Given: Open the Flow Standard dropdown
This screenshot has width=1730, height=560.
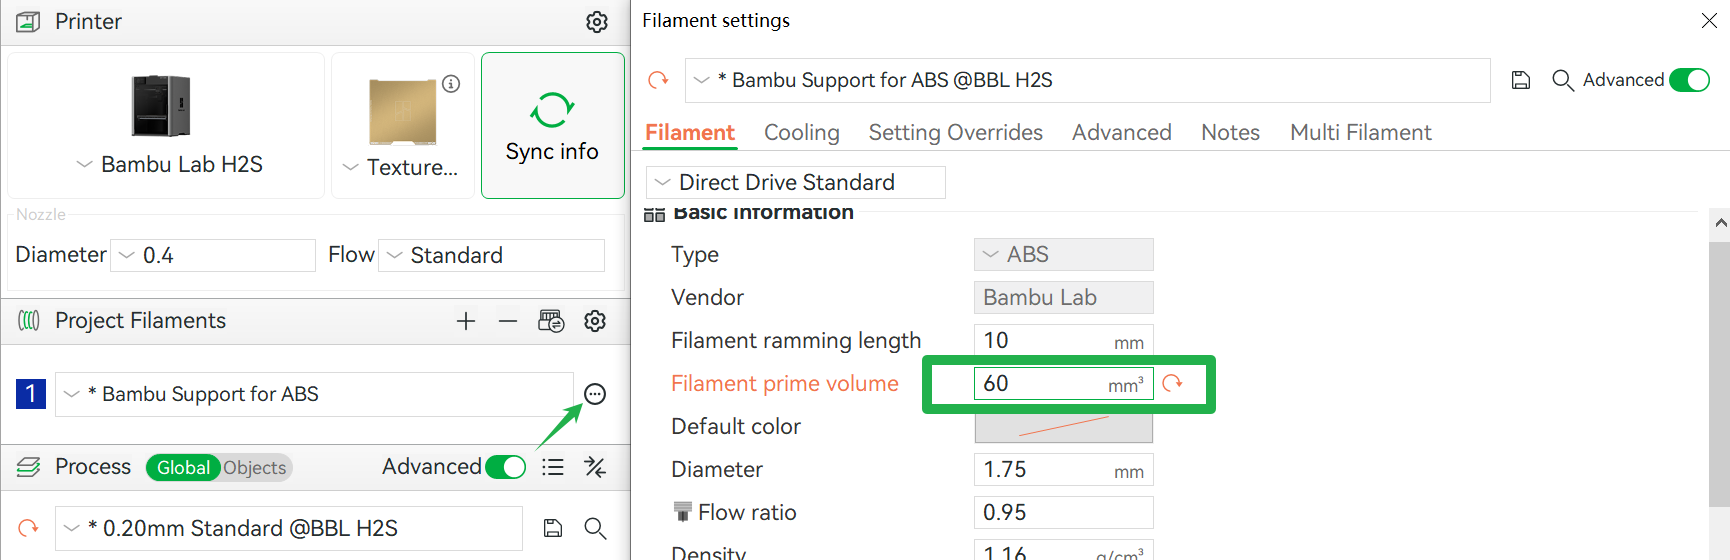Looking at the screenshot, I should click(492, 255).
